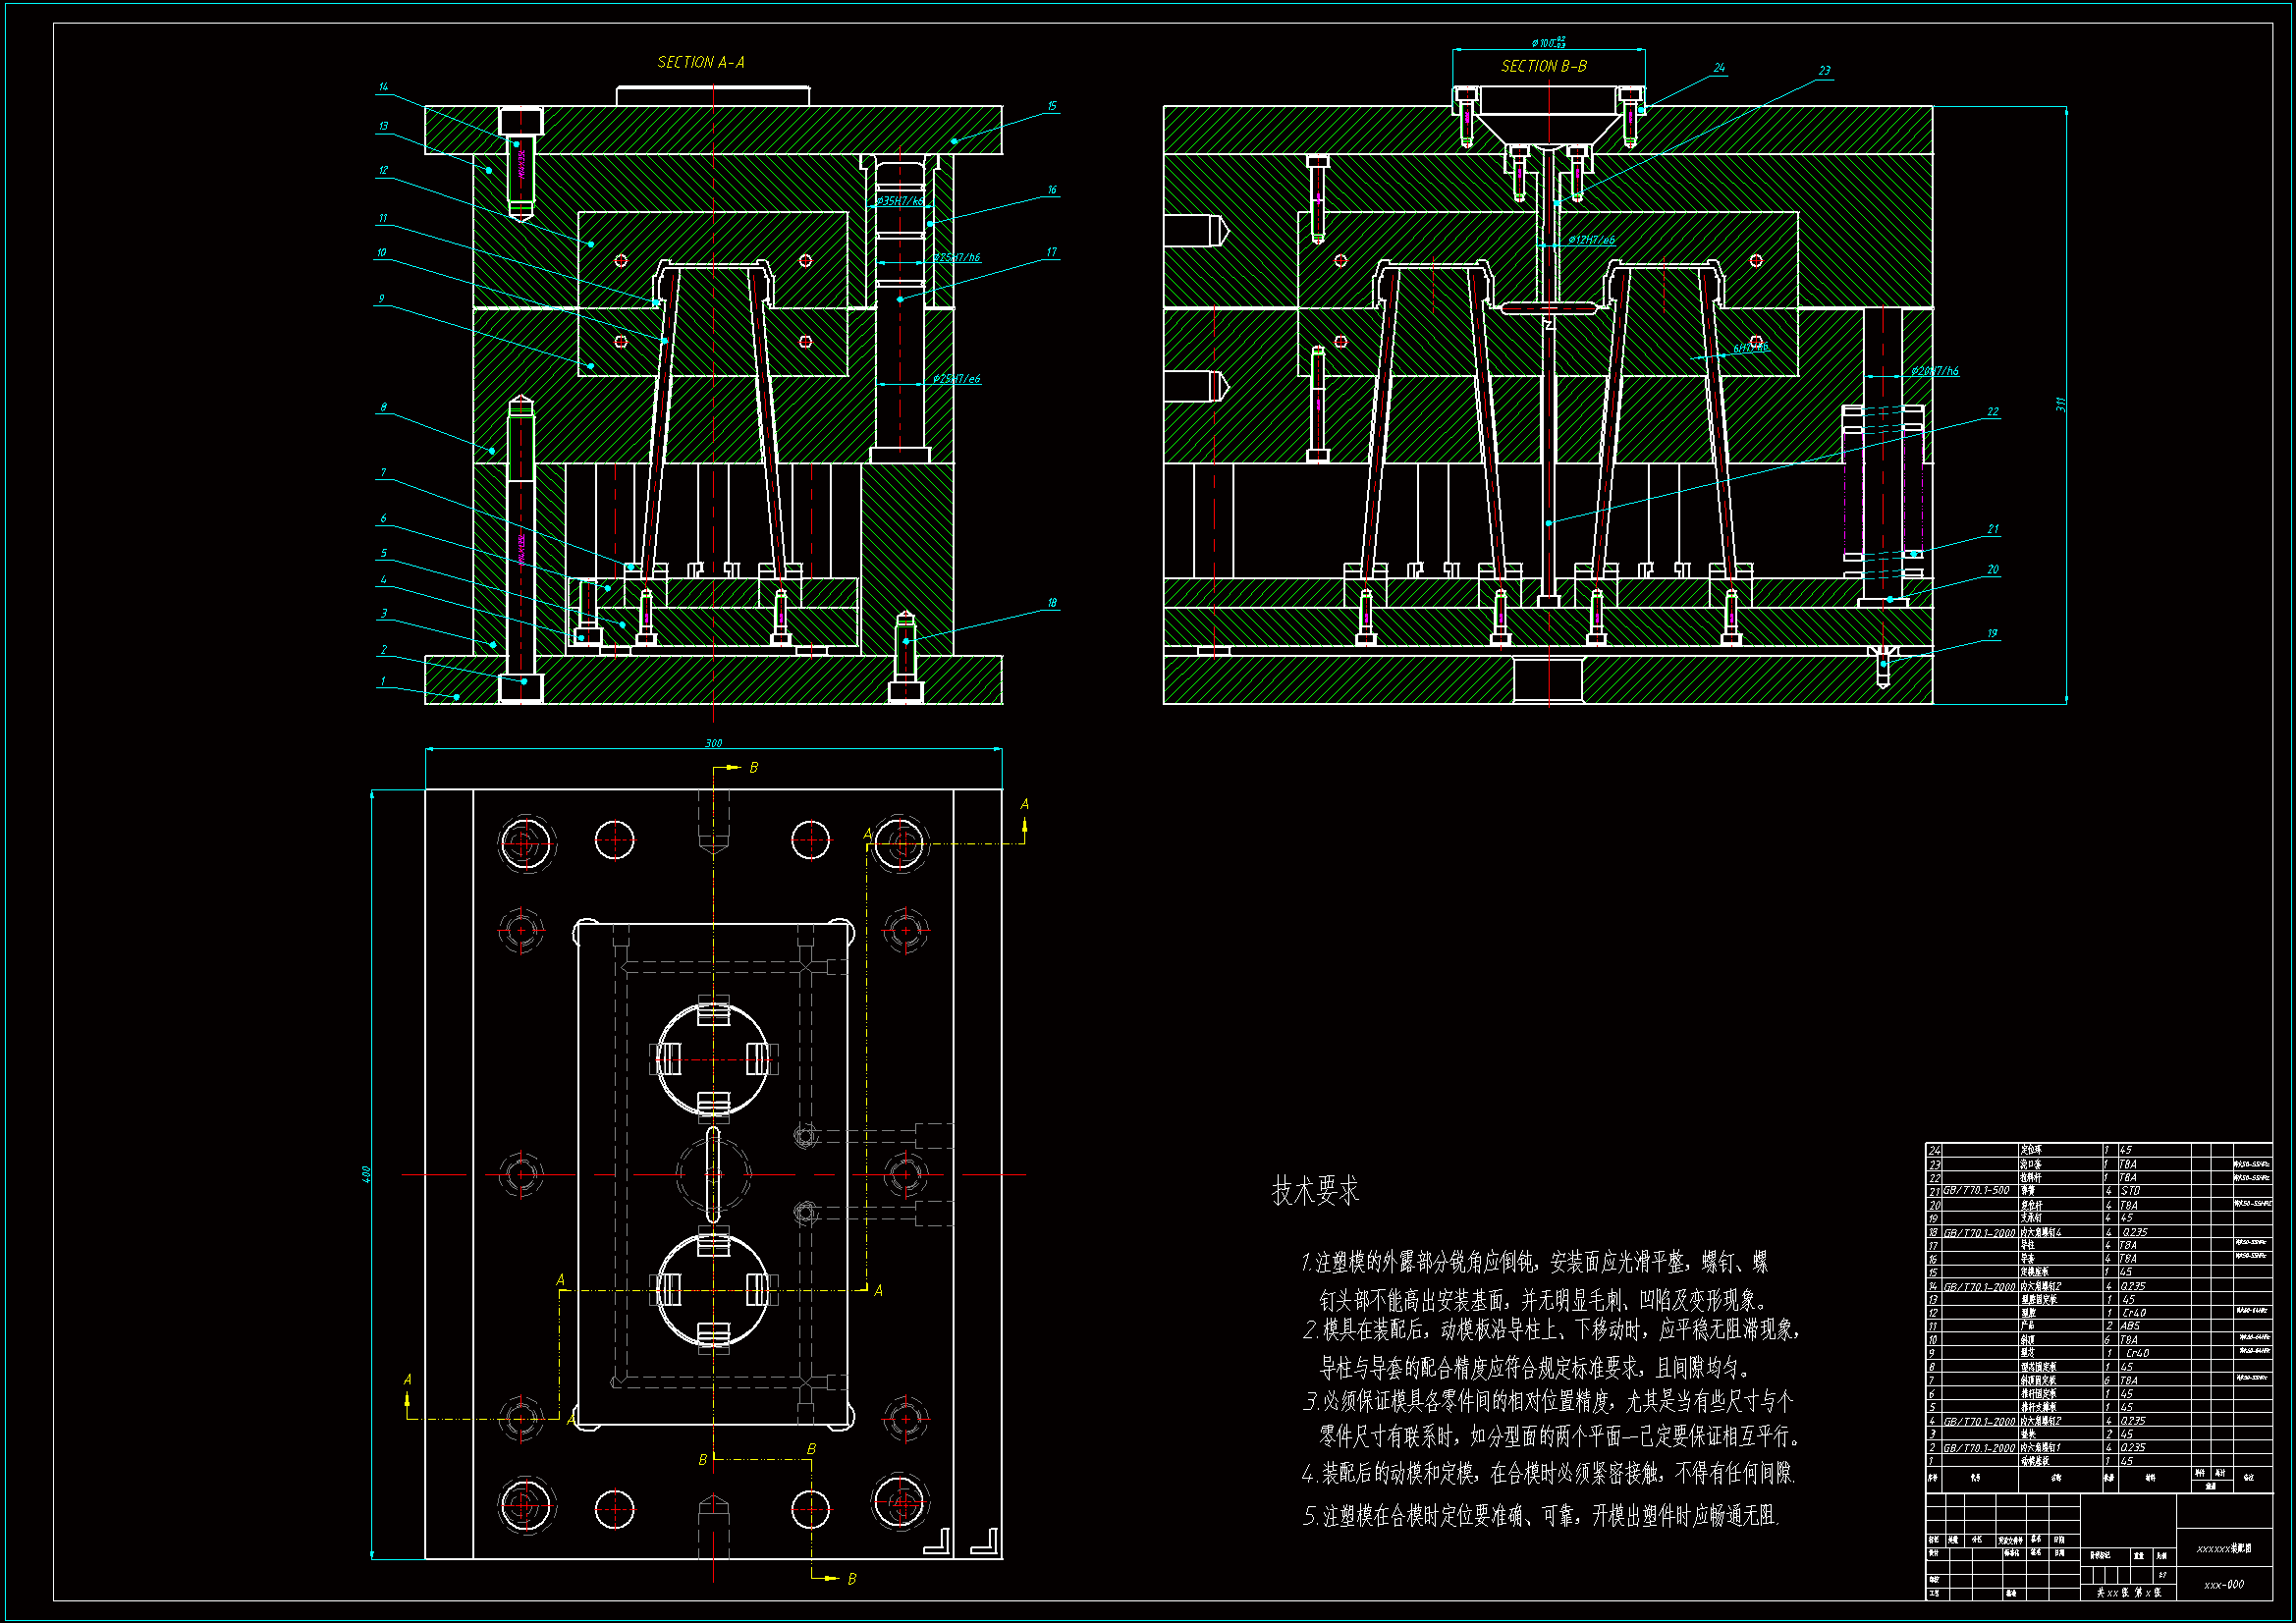Select part balloon number 24
Viewport: 2296px width, 1623px height.
click(1719, 68)
